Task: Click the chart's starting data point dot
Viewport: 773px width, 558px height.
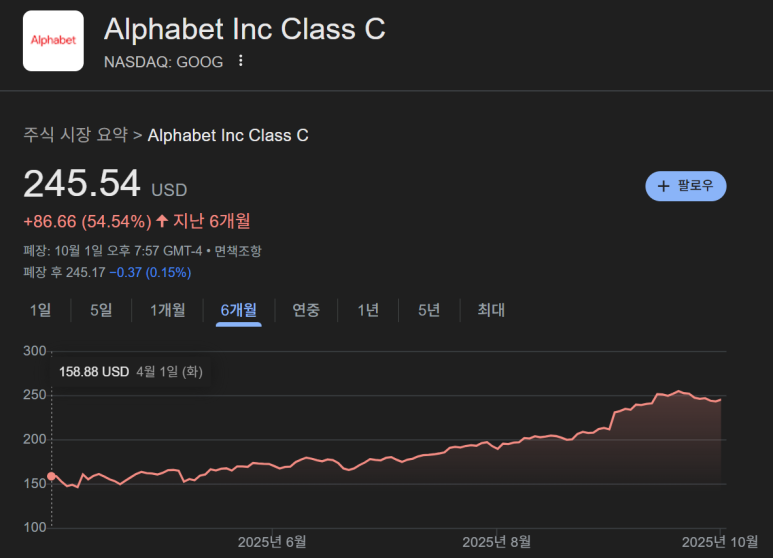Action: (52, 476)
